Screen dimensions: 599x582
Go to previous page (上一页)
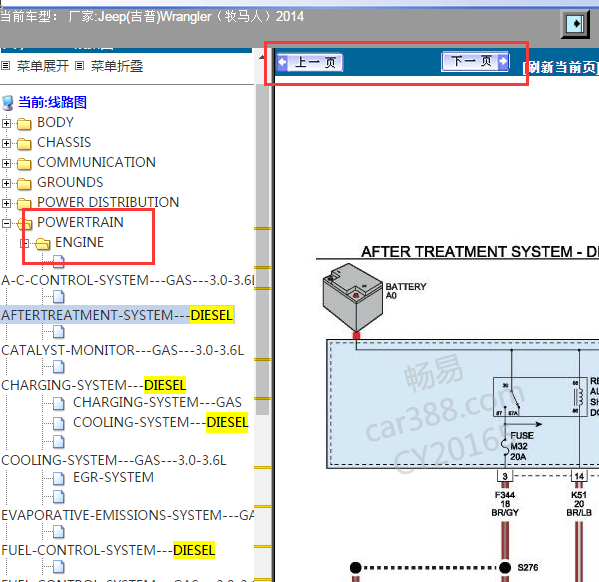310,62
